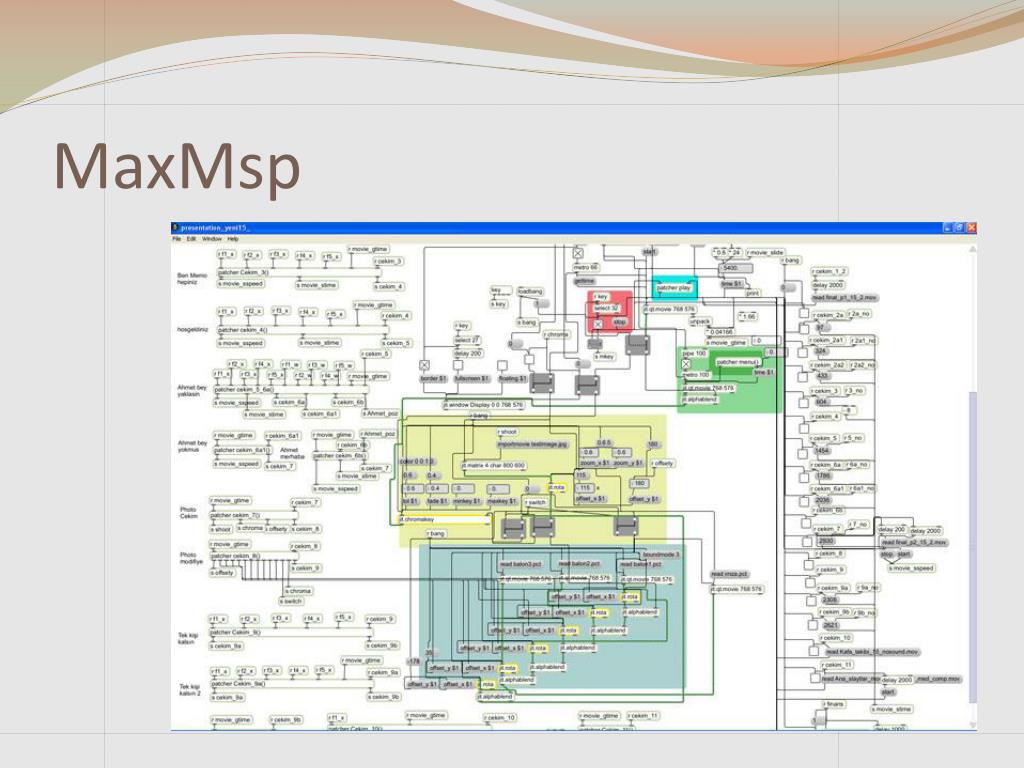1024x768 pixels.
Task: Toggle the X box above metro 100
Action: tap(686, 364)
